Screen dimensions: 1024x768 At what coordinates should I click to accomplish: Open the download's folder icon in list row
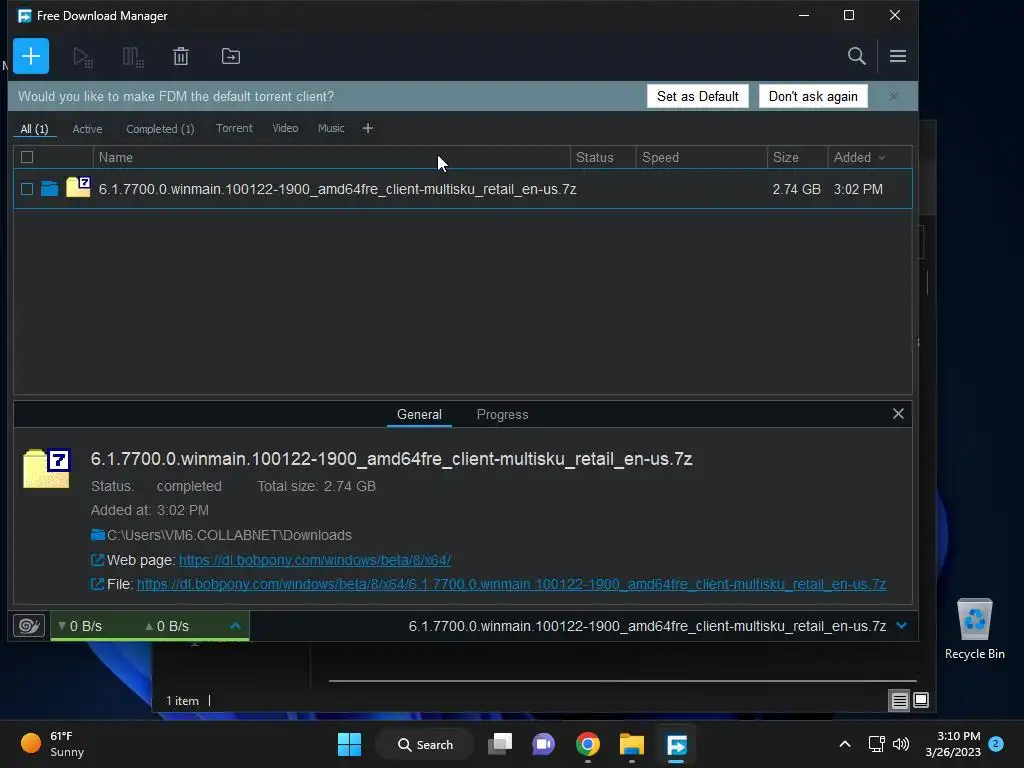[x=50, y=189]
